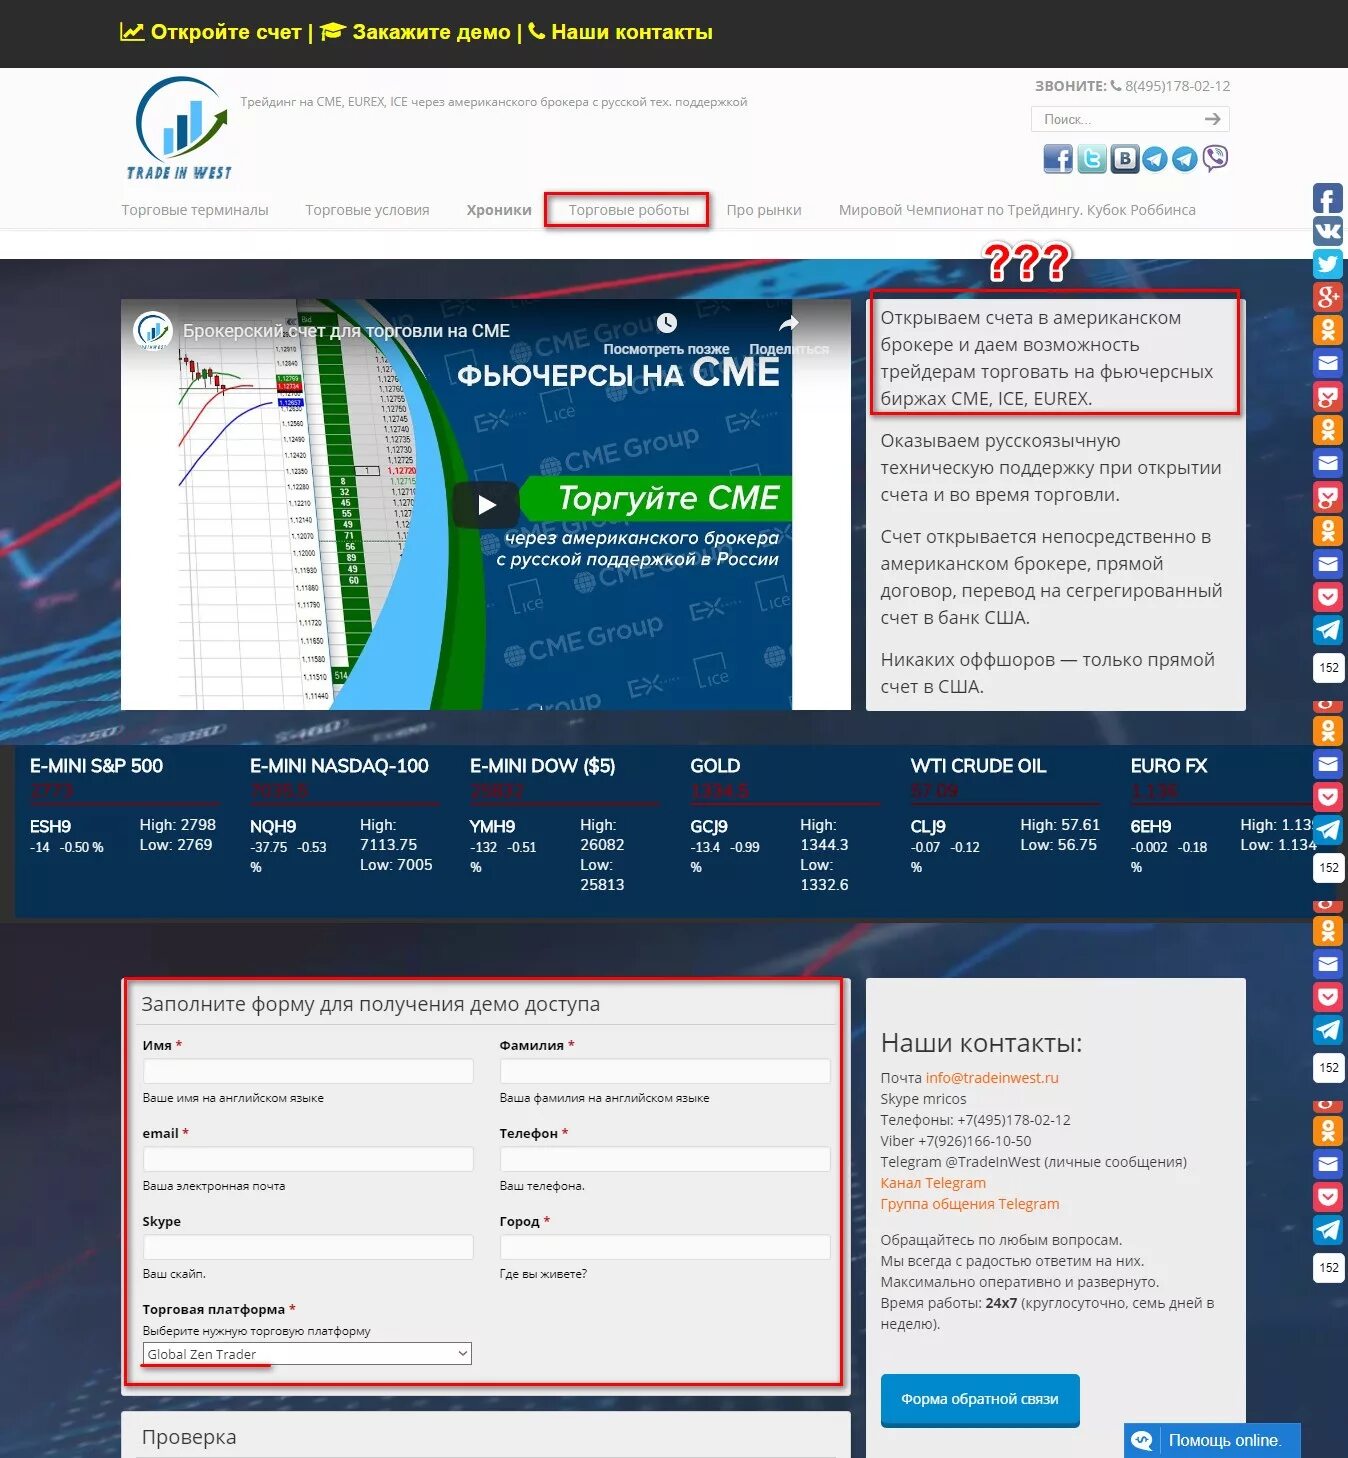
Task: Open the Помощь online chat button
Action: [1212, 1440]
